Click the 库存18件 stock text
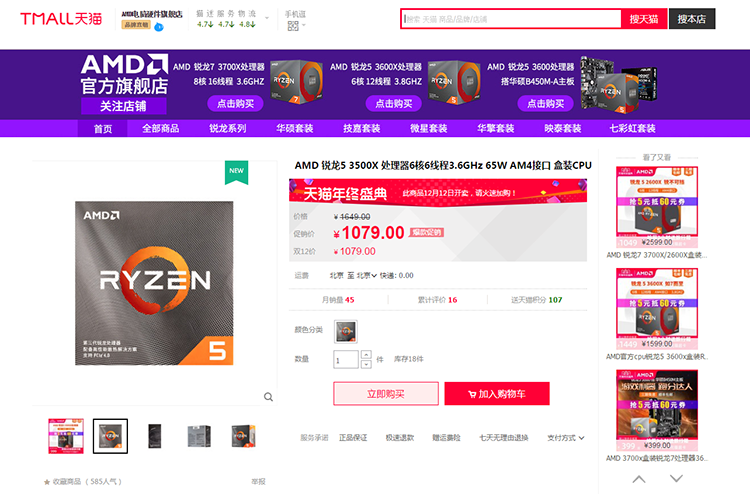 [x=408, y=359]
